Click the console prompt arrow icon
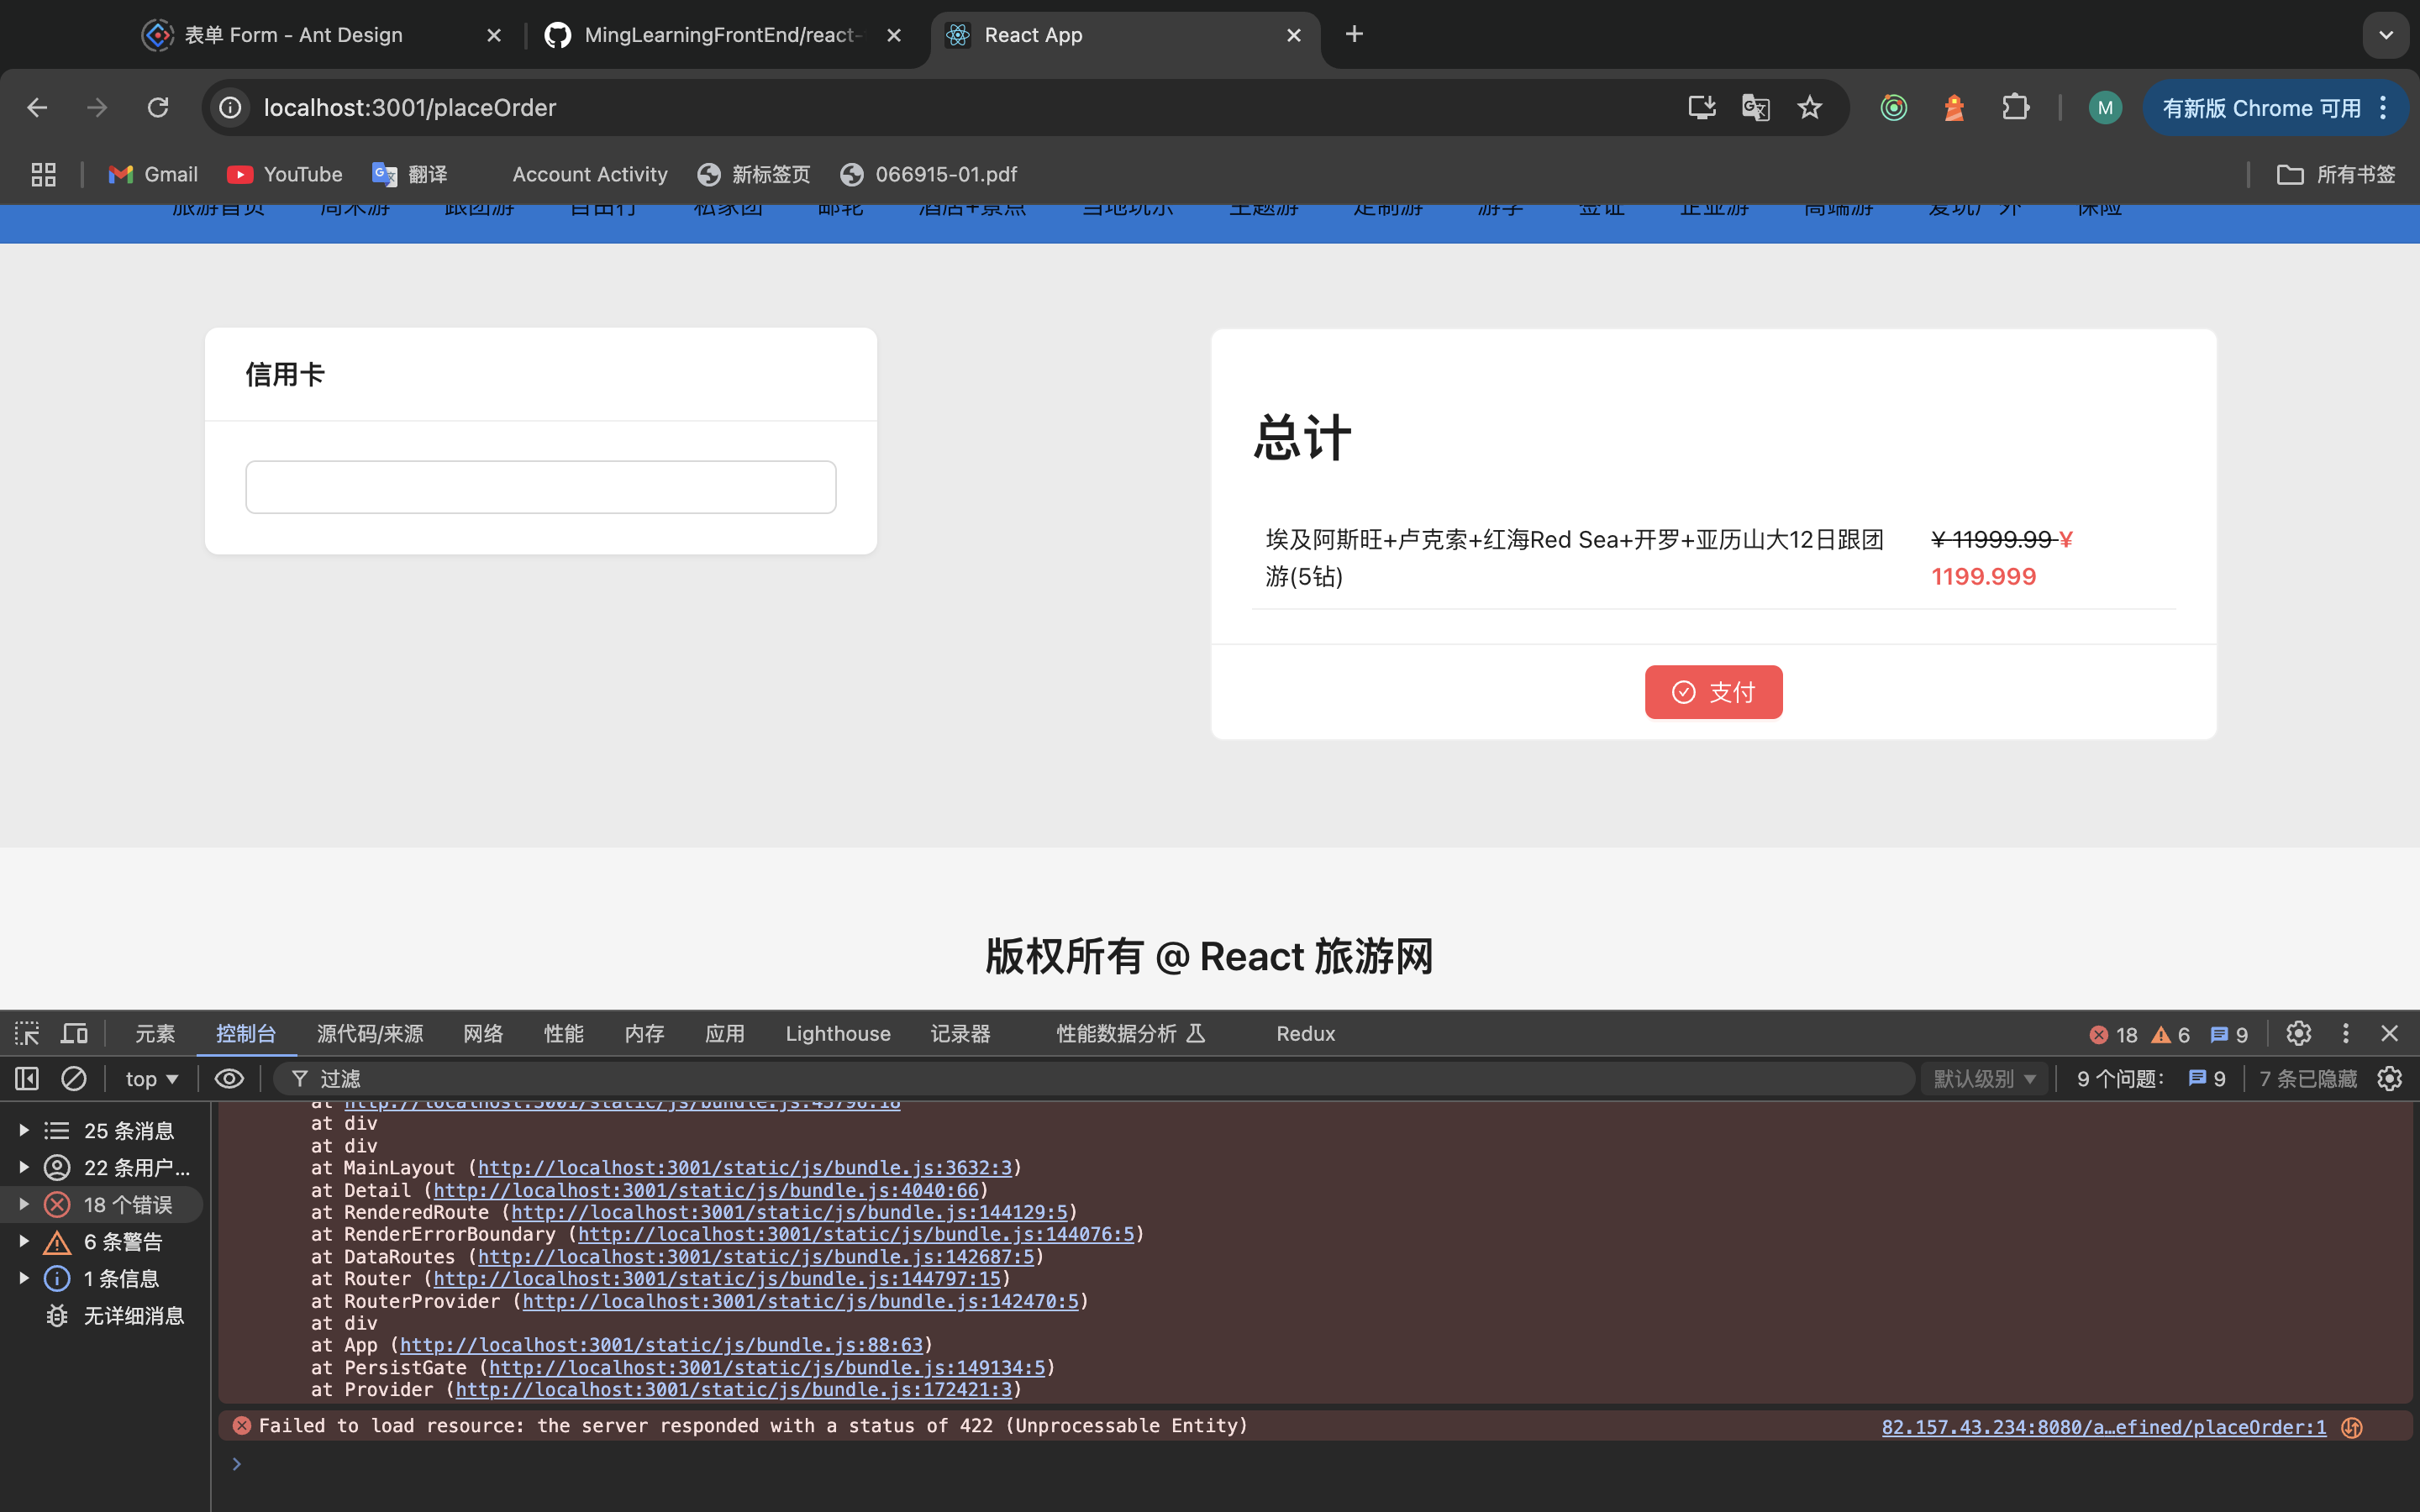 (237, 1462)
